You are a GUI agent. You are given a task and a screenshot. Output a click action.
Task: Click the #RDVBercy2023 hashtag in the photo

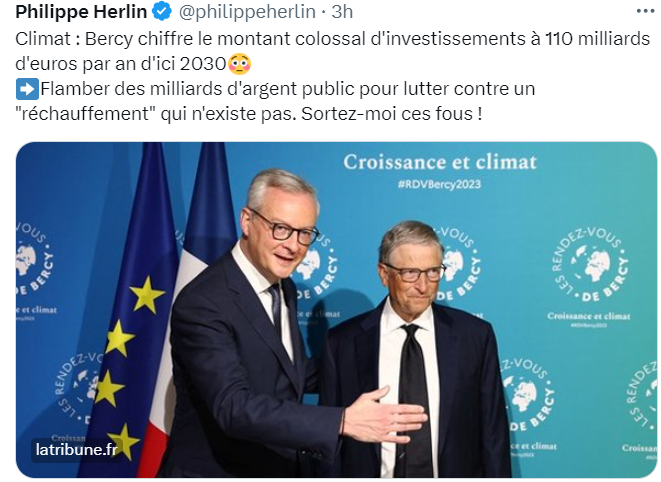tap(441, 184)
